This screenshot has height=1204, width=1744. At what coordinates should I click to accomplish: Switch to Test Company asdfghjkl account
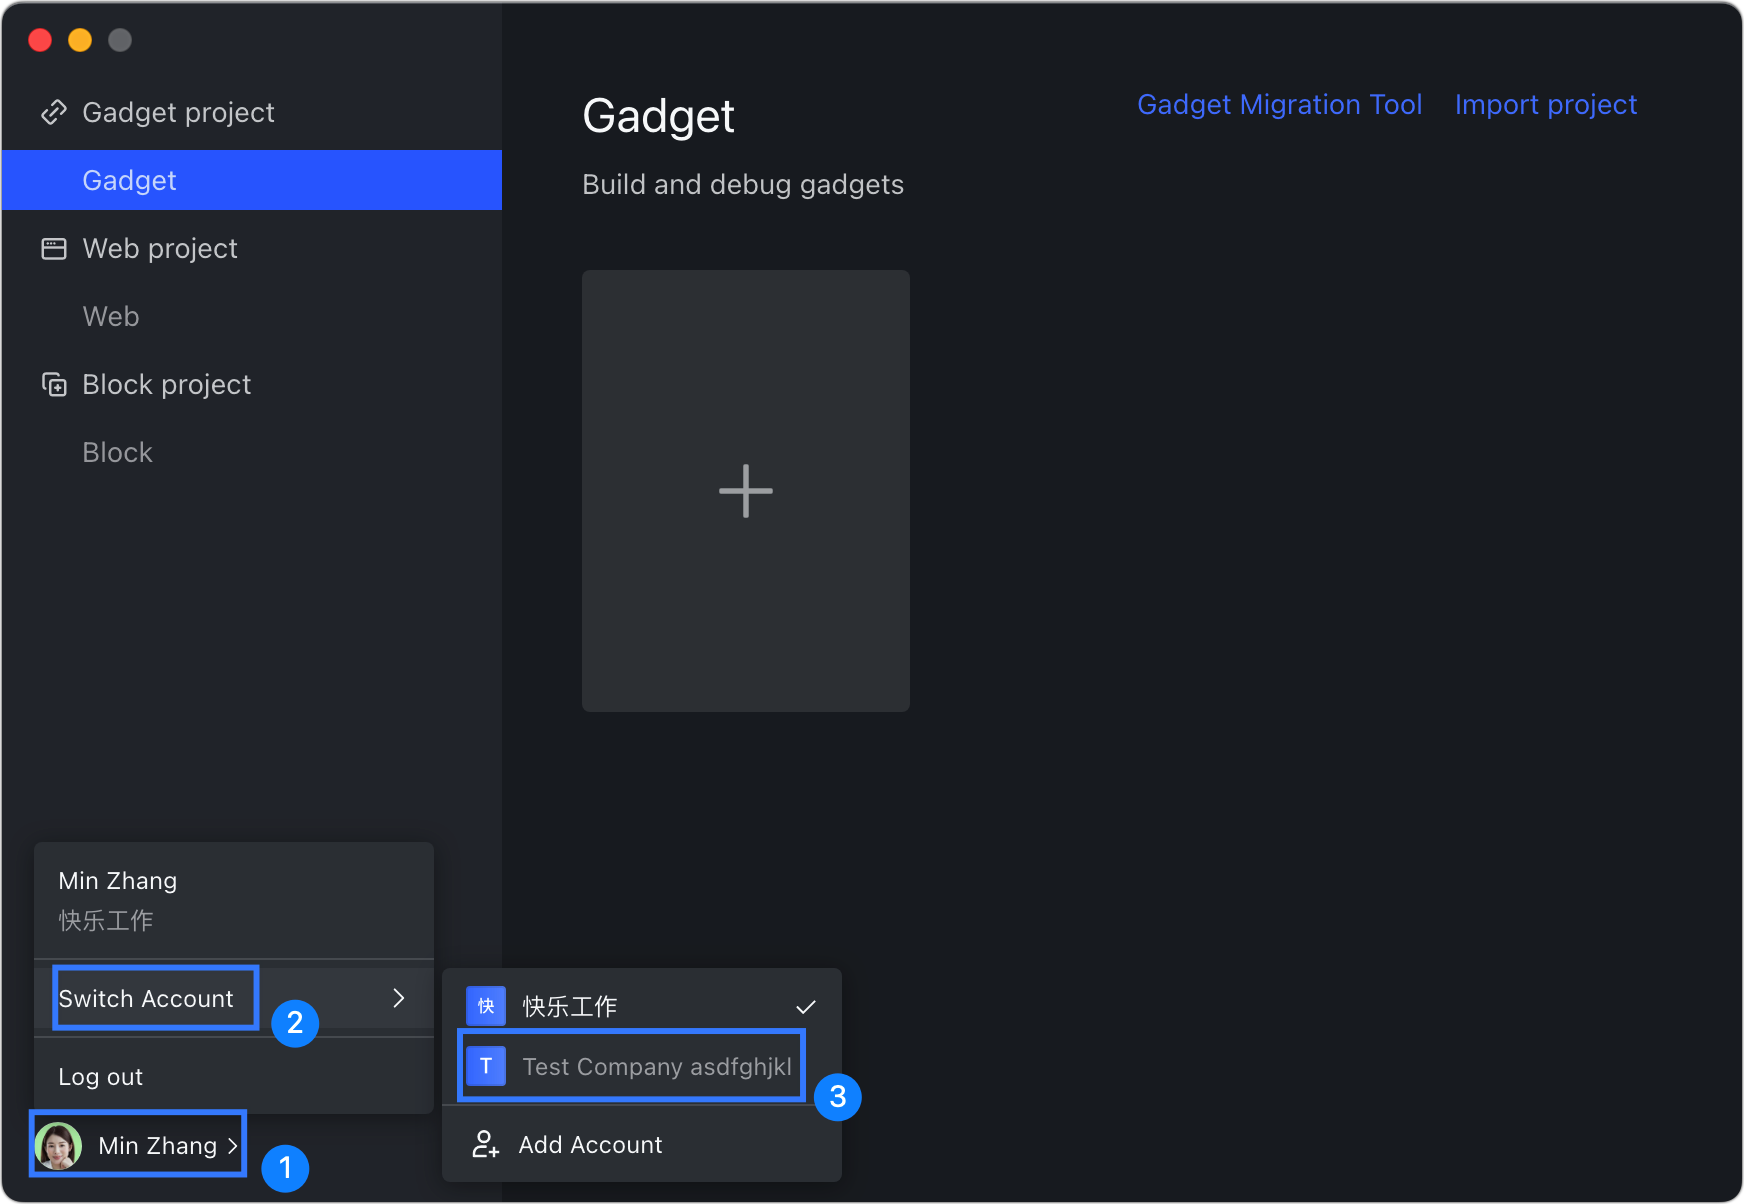[656, 1067]
